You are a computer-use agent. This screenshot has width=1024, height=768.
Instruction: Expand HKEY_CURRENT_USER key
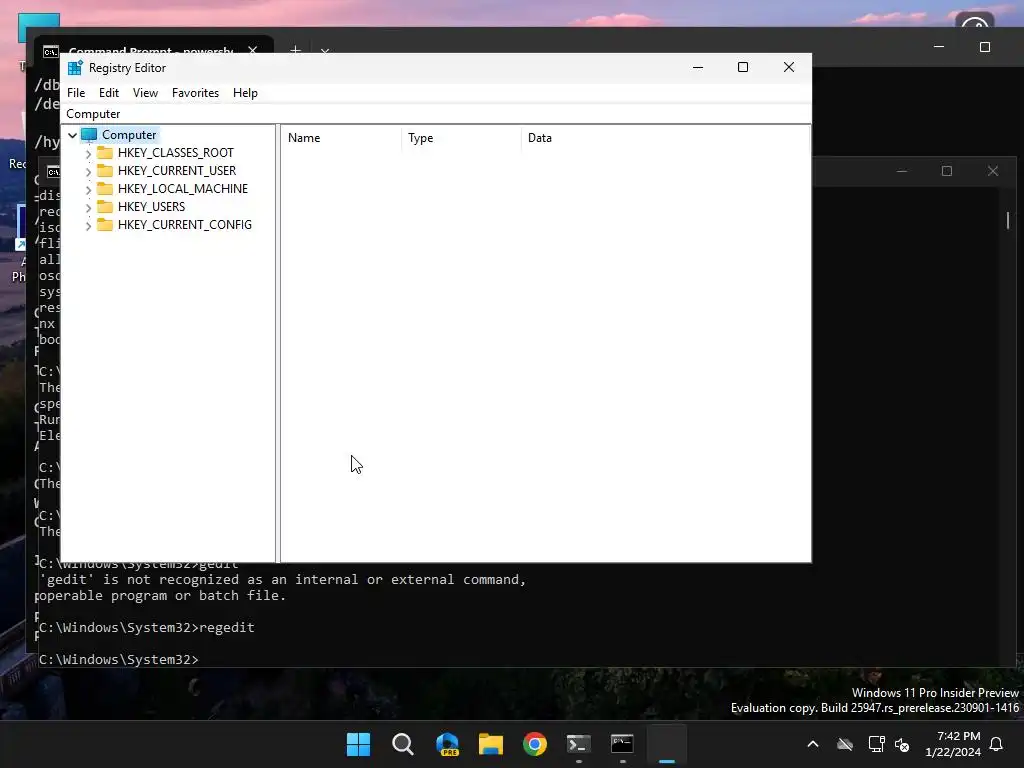coord(88,171)
